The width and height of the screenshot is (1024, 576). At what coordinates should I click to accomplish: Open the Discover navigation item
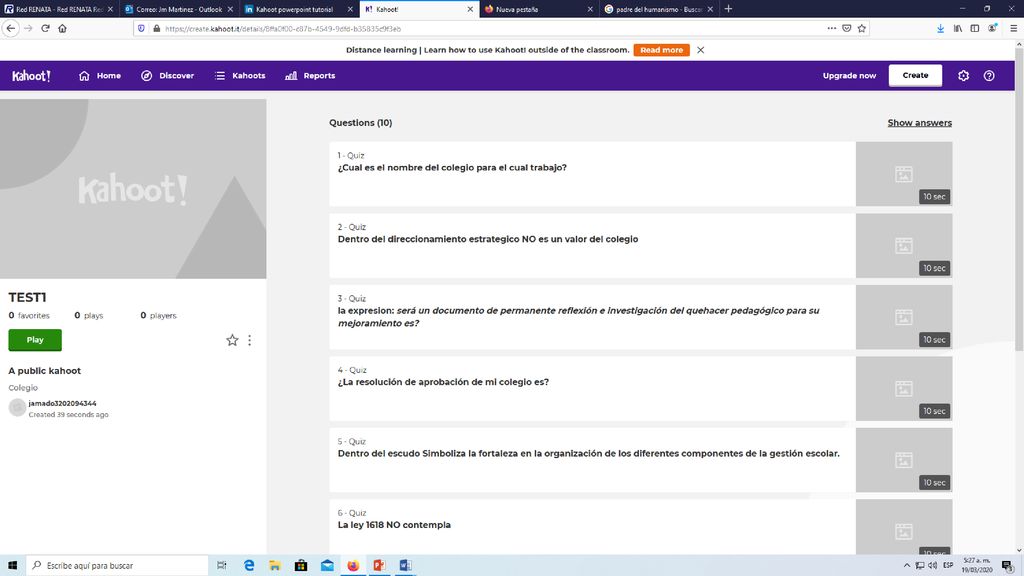167,76
